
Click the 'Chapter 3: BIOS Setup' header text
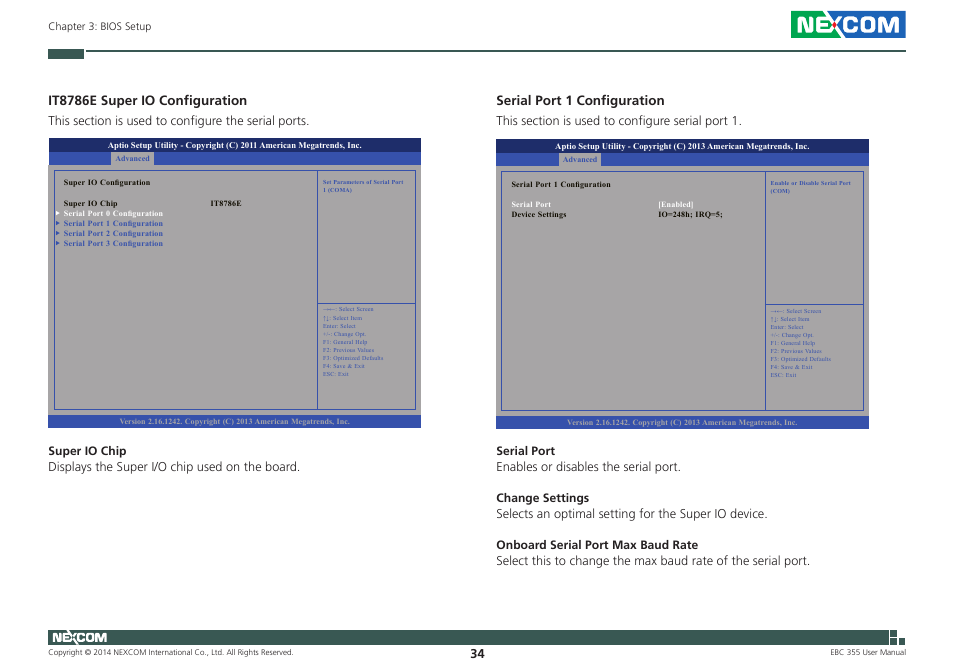(100, 26)
